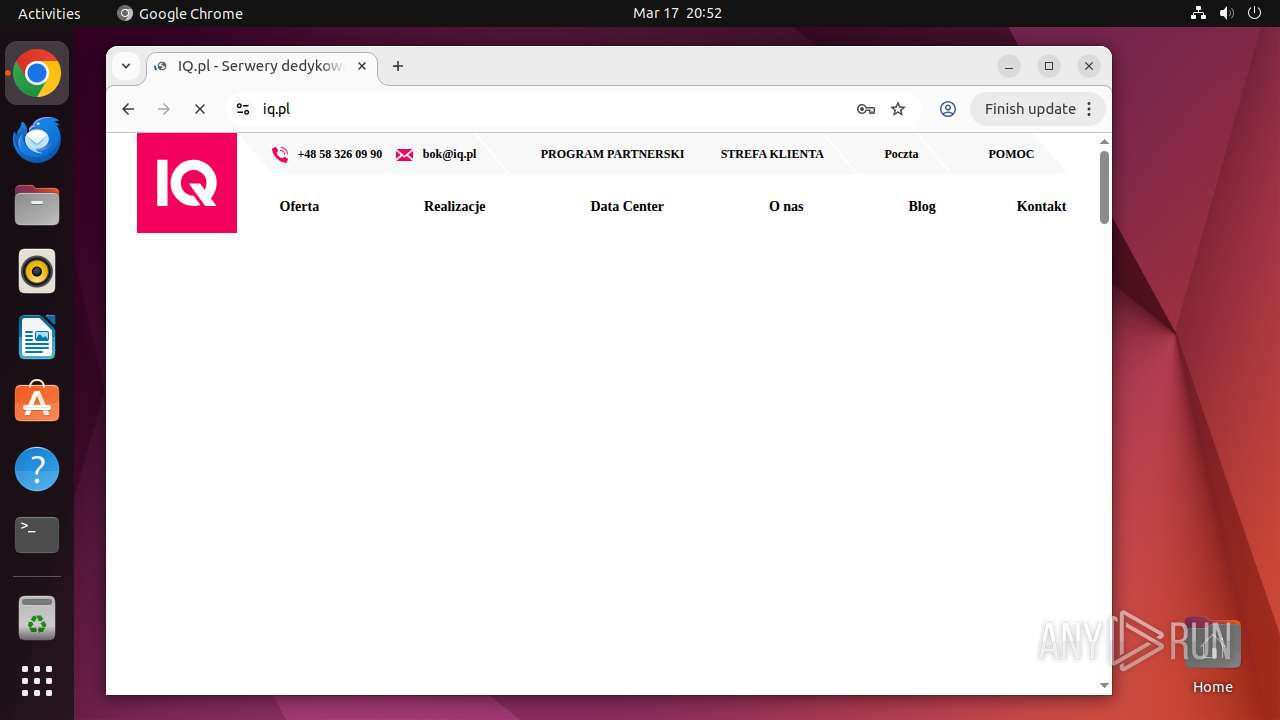Expand the tab search dropdown arrow
Screen dimensions: 1280x720
coord(126,66)
